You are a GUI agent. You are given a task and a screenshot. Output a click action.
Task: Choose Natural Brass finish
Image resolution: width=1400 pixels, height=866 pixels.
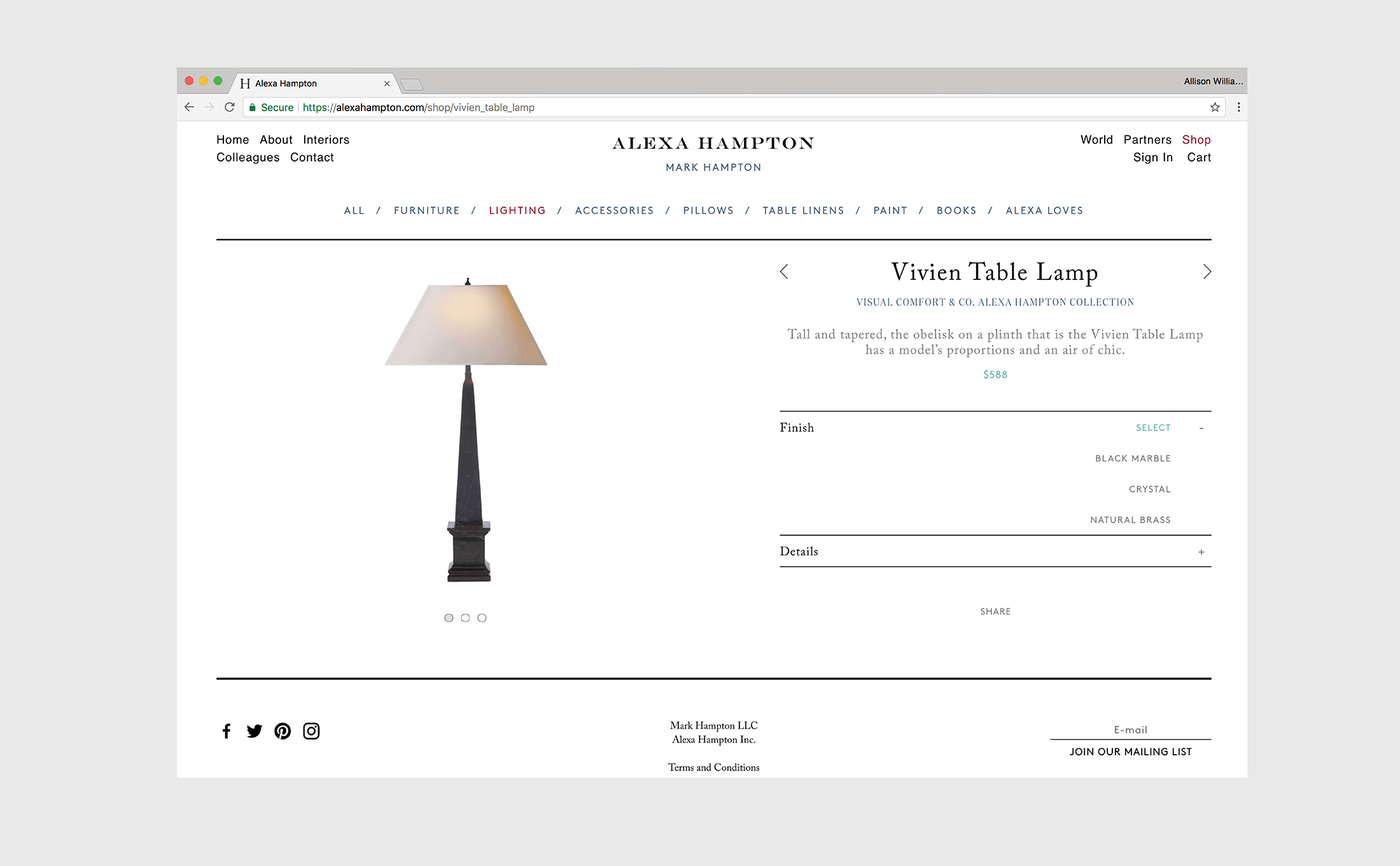1130,520
